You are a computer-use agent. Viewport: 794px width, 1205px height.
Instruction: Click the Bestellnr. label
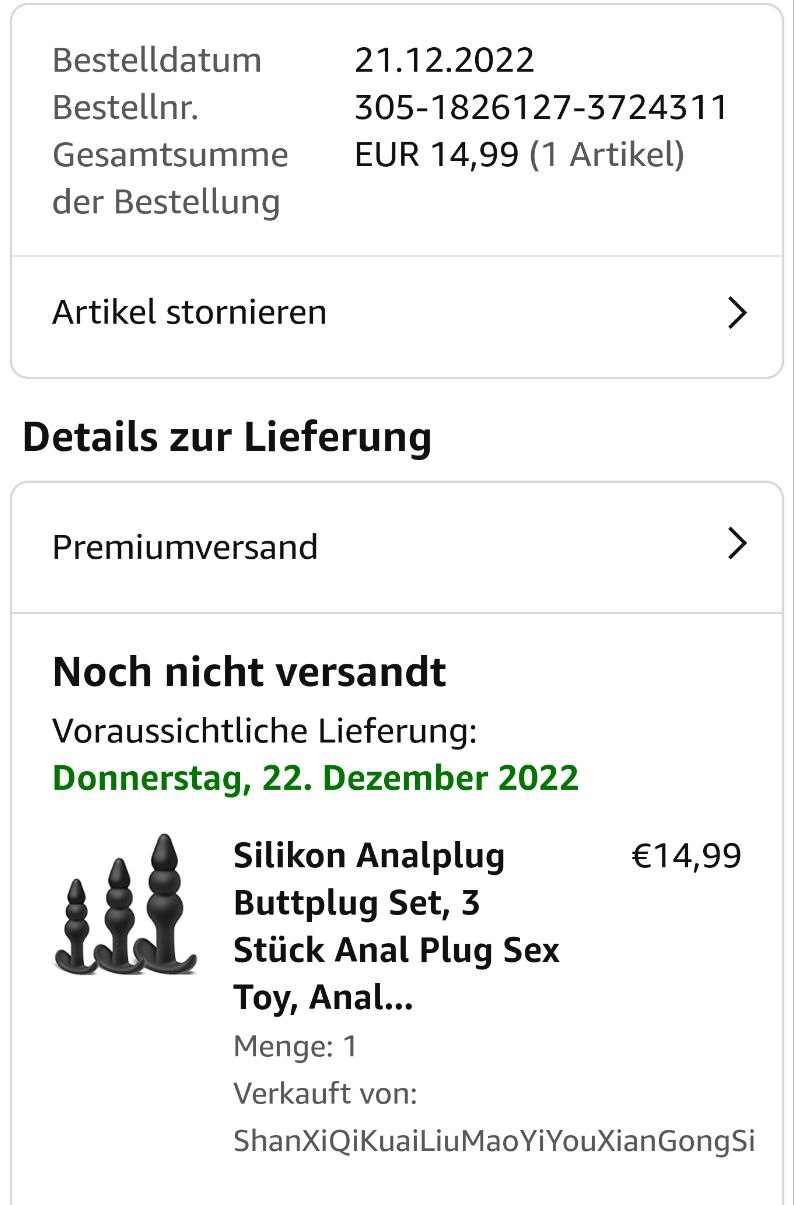pos(125,107)
